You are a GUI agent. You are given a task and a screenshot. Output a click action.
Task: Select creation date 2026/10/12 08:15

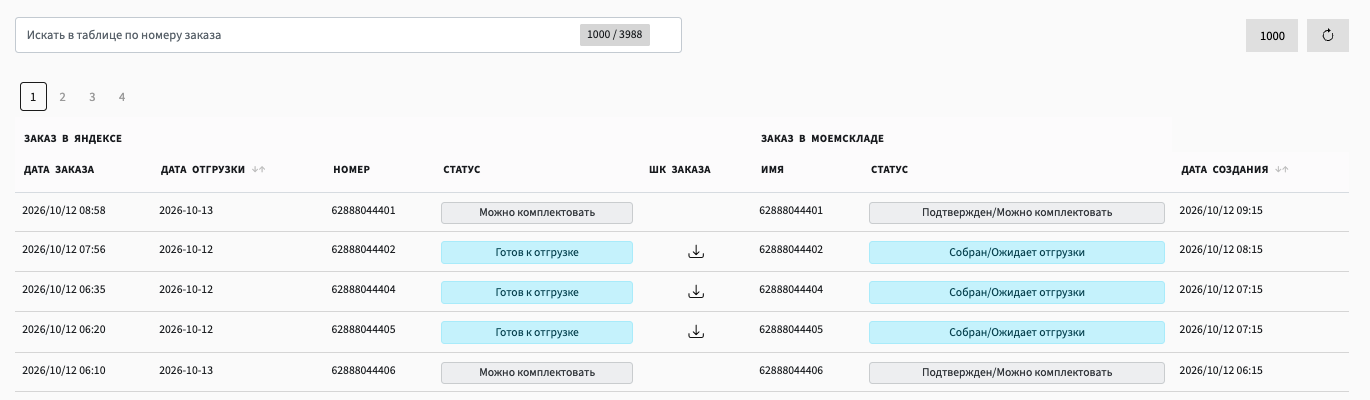click(1221, 250)
